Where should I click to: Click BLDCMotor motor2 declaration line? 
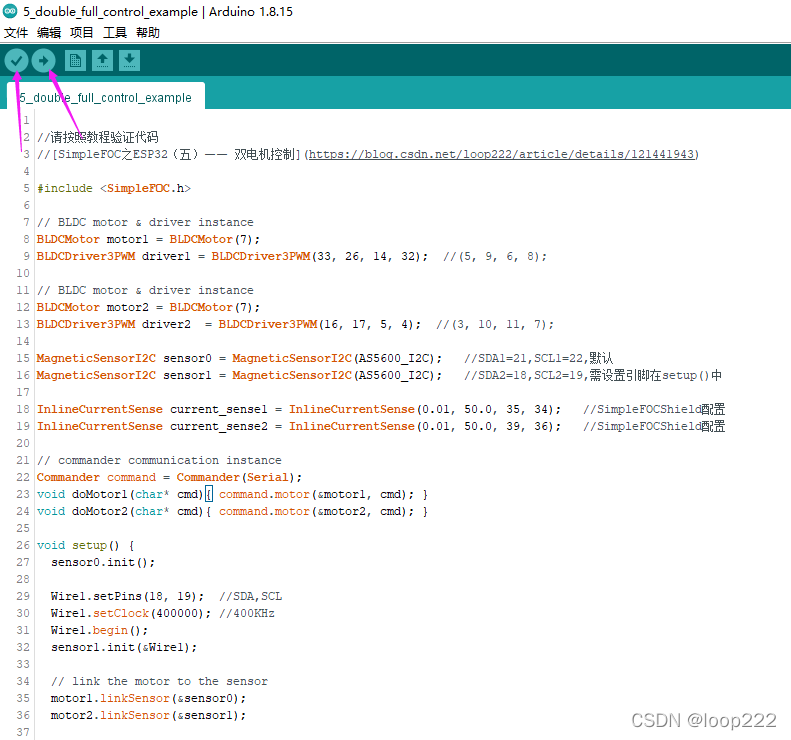click(x=148, y=307)
